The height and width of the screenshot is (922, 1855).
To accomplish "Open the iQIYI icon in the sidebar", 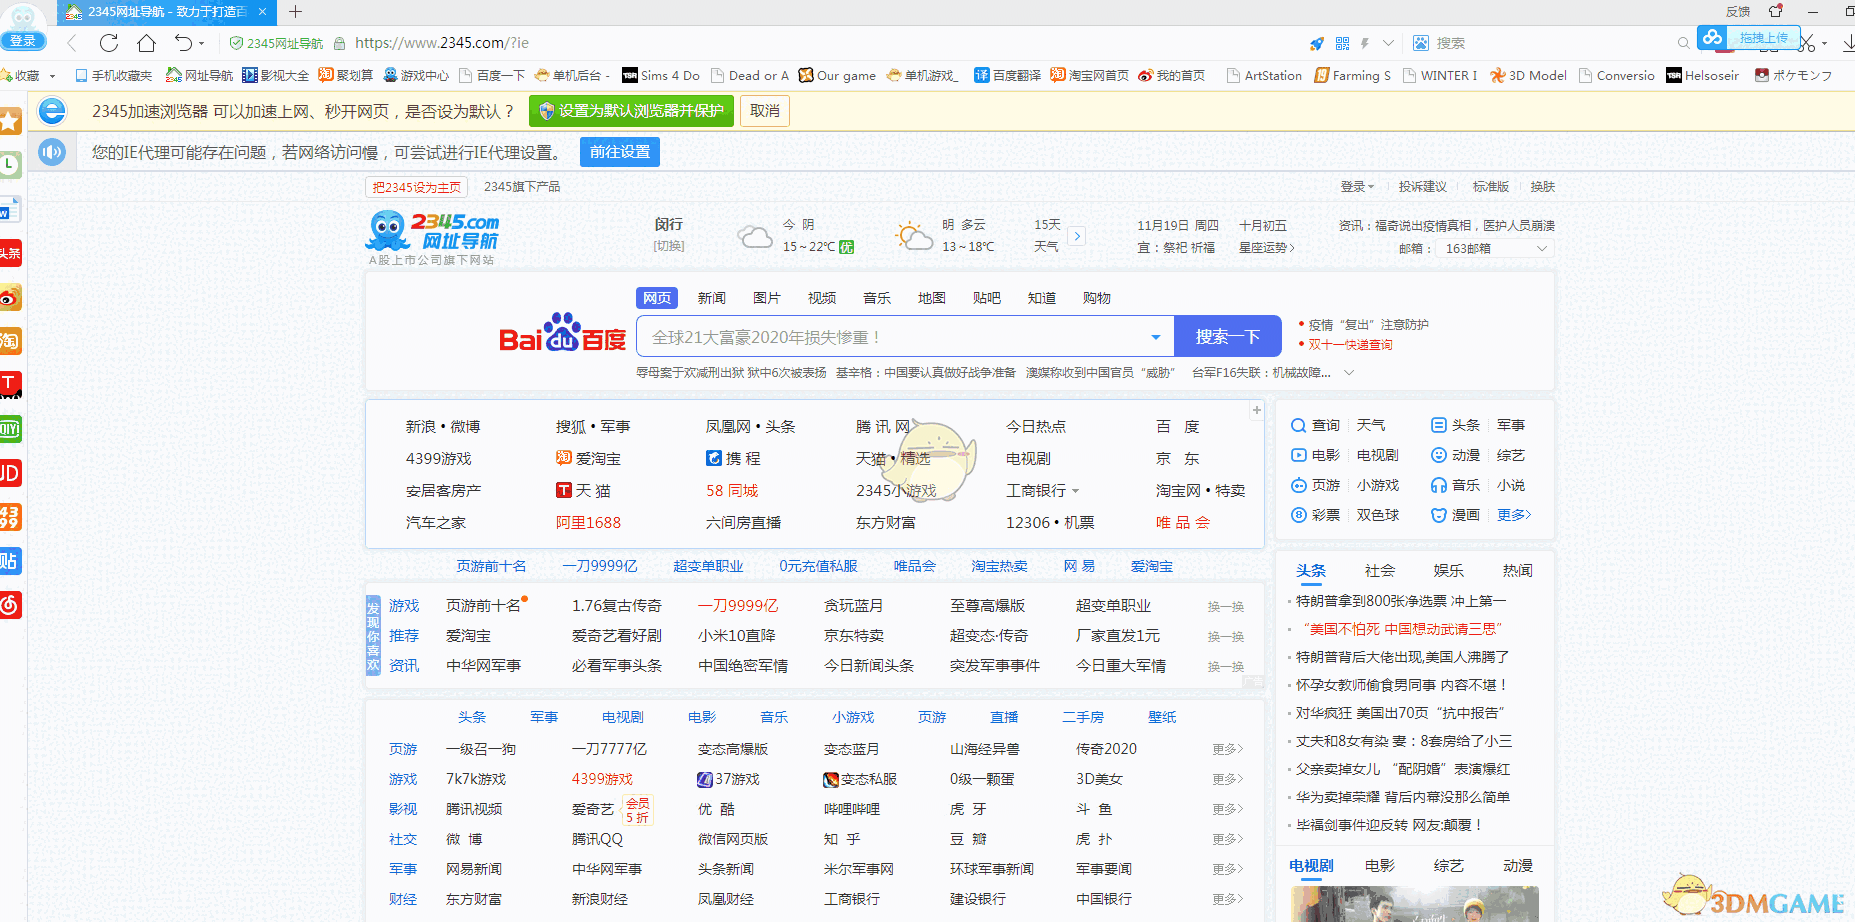I will tap(11, 429).
